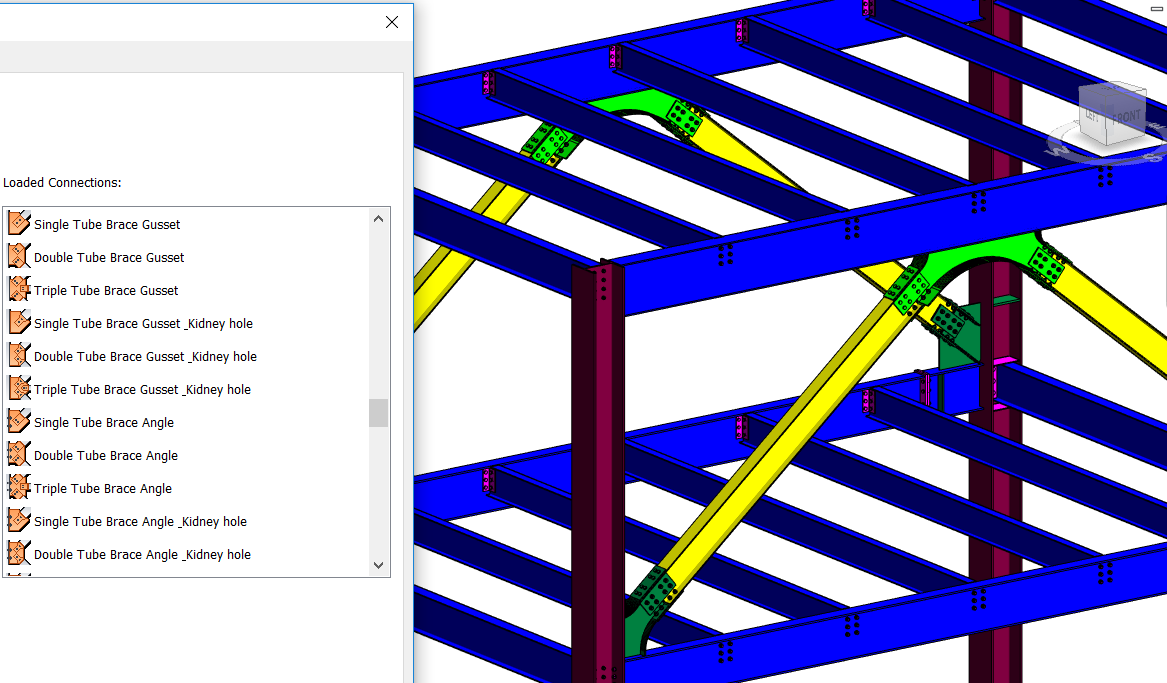Click the Single Tube Brace Angle icon
The height and width of the screenshot is (683, 1167).
click(x=18, y=421)
